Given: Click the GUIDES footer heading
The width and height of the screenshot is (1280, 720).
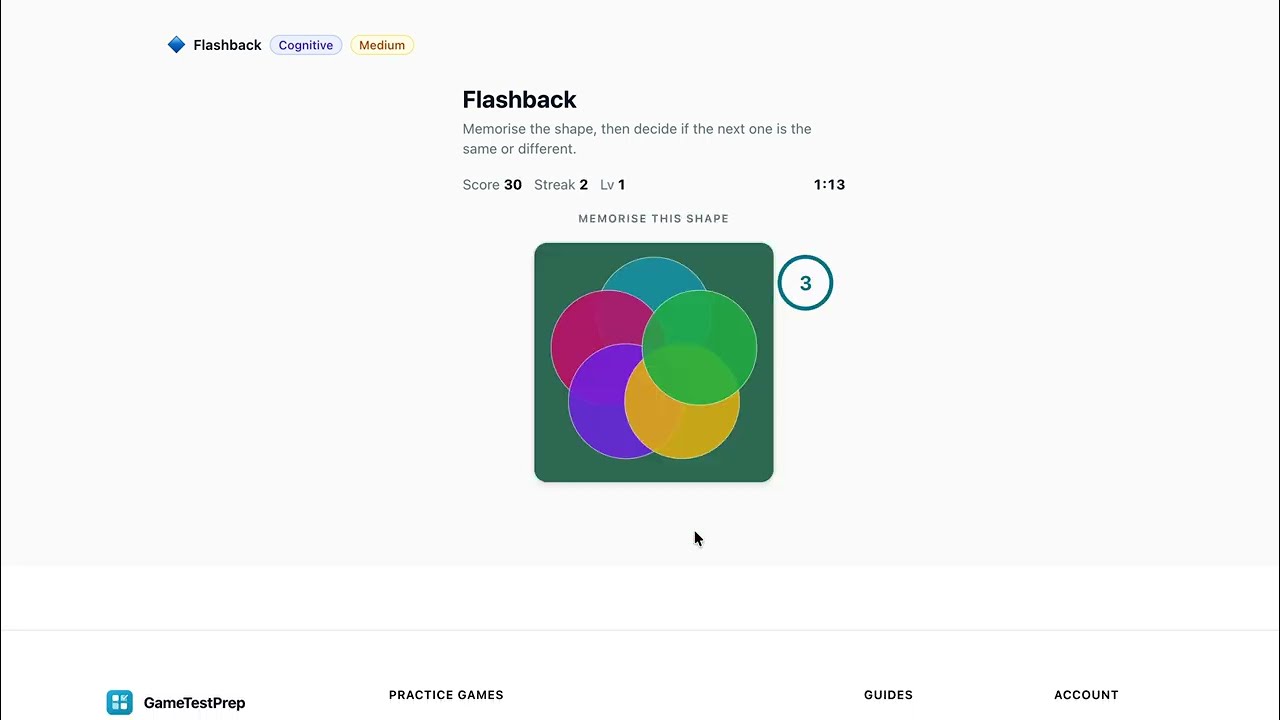Looking at the screenshot, I should click(x=888, y=695).
